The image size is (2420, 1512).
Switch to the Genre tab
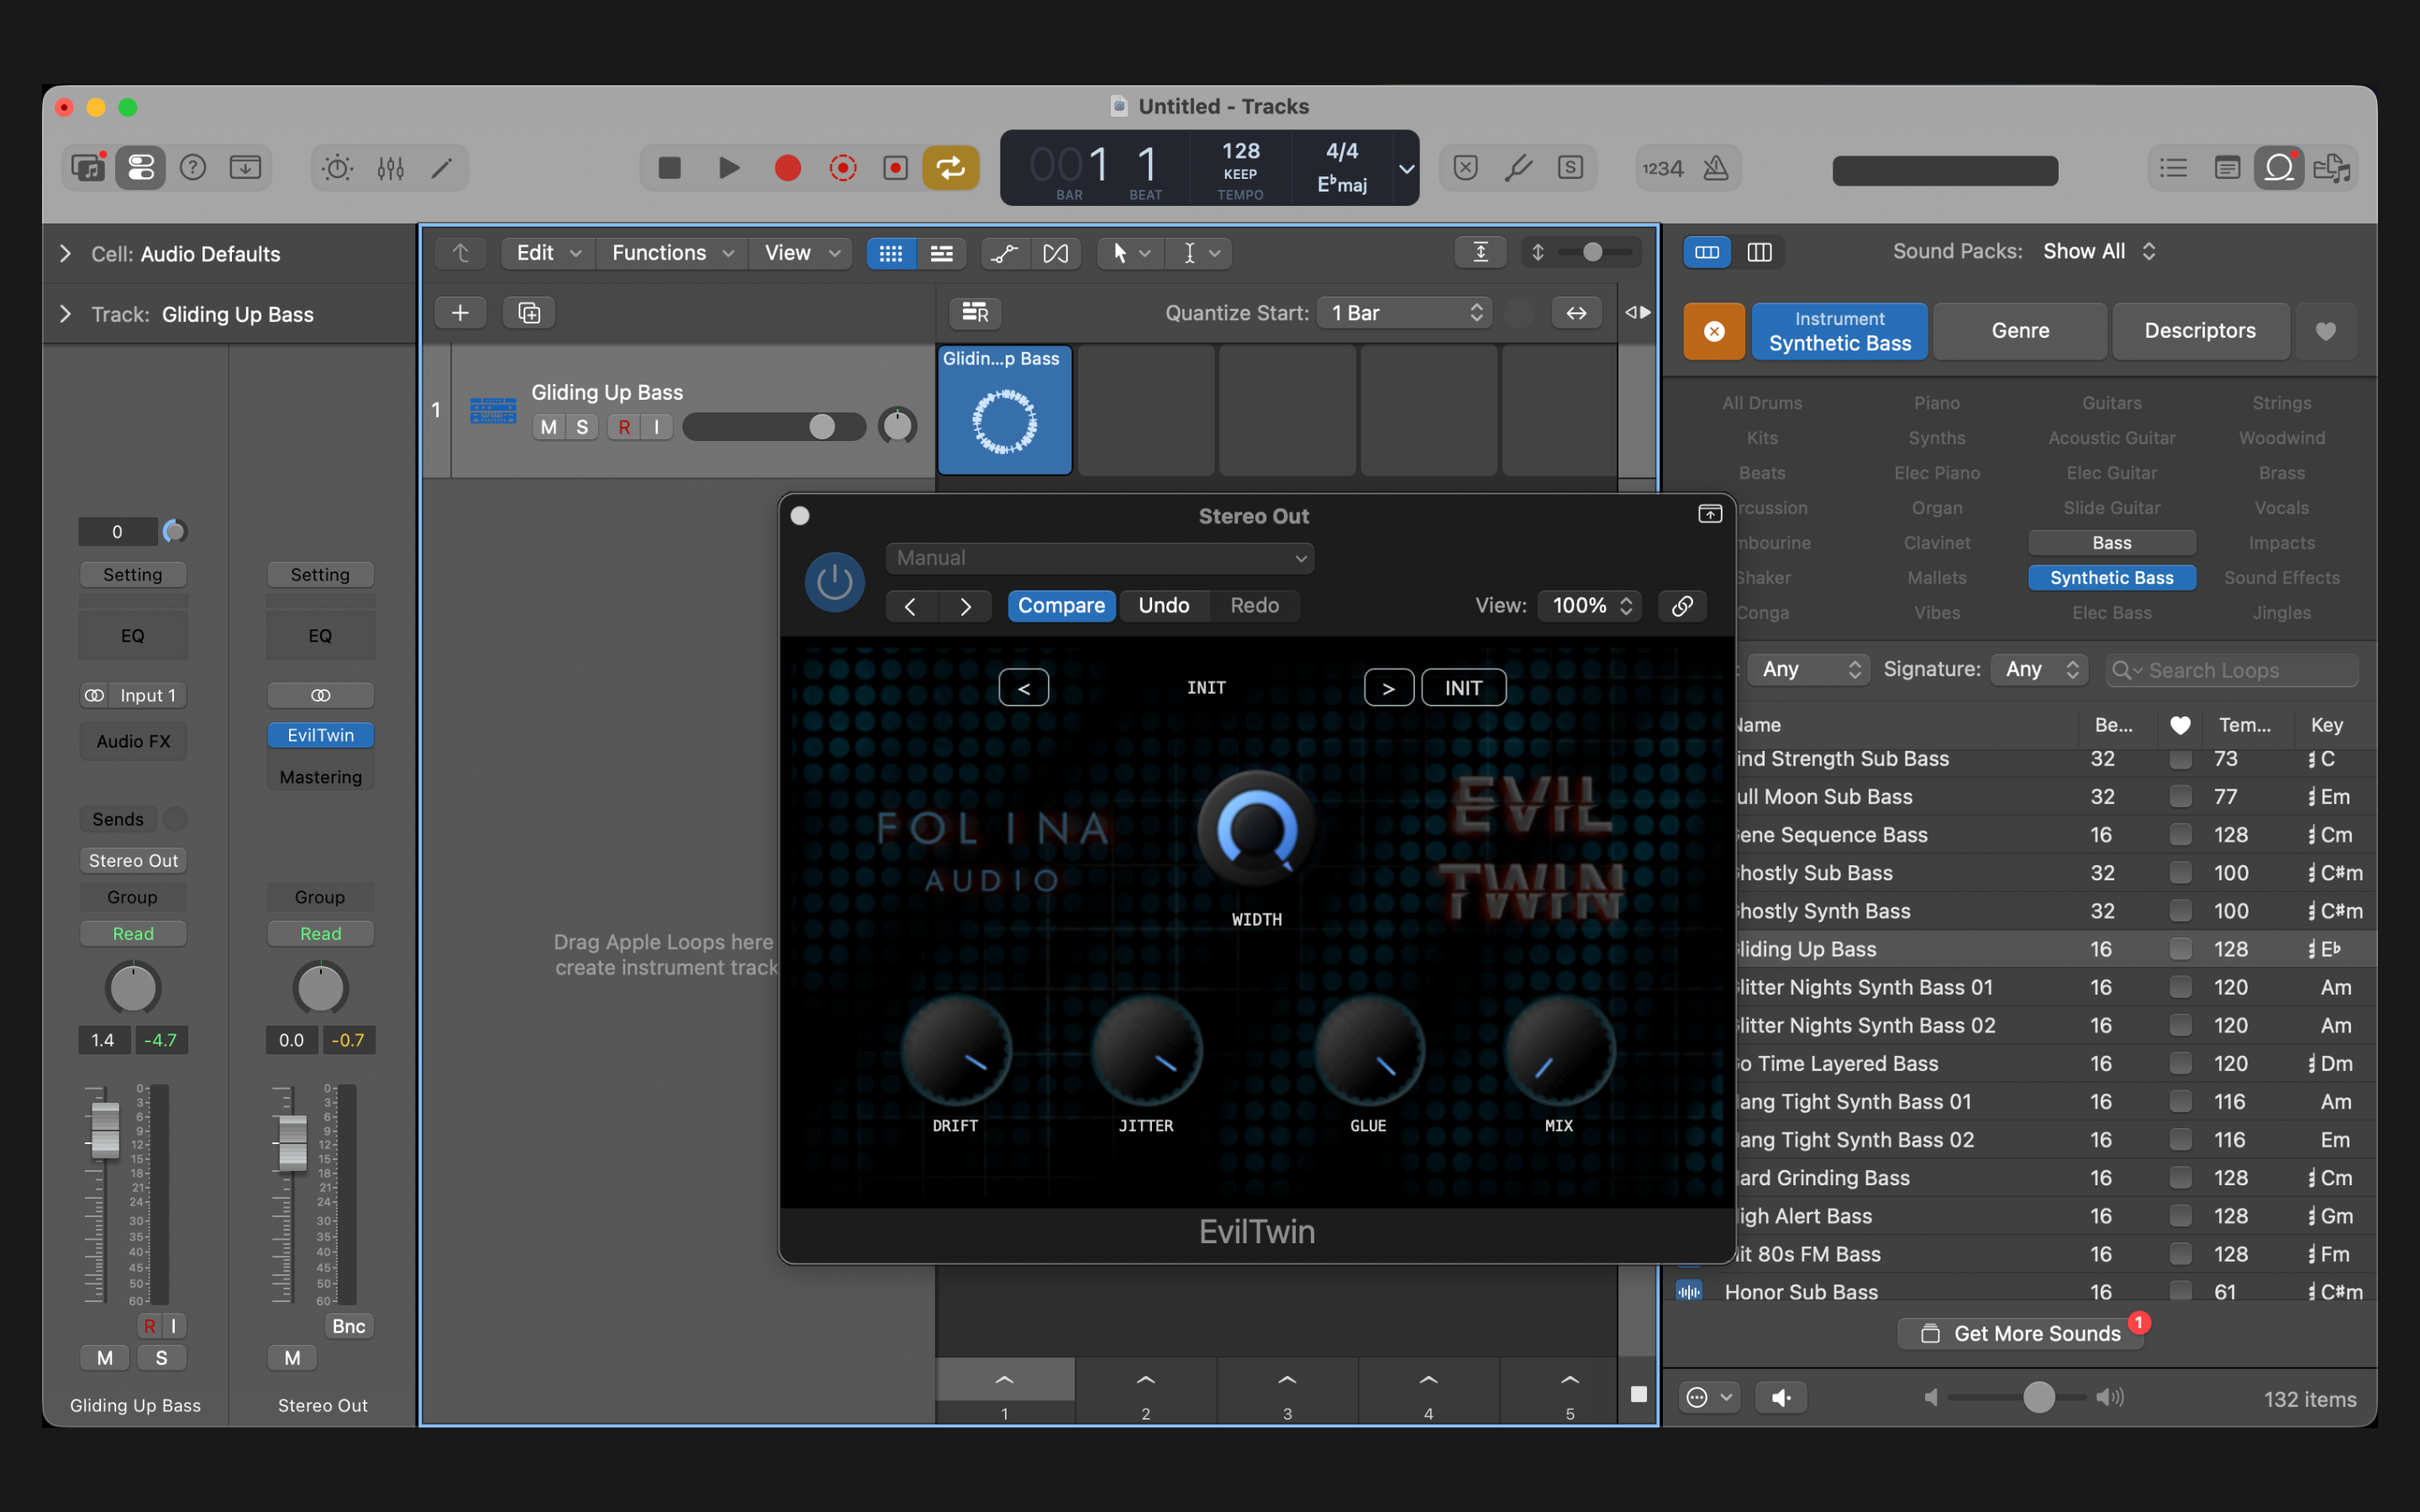click(2020, 331)
